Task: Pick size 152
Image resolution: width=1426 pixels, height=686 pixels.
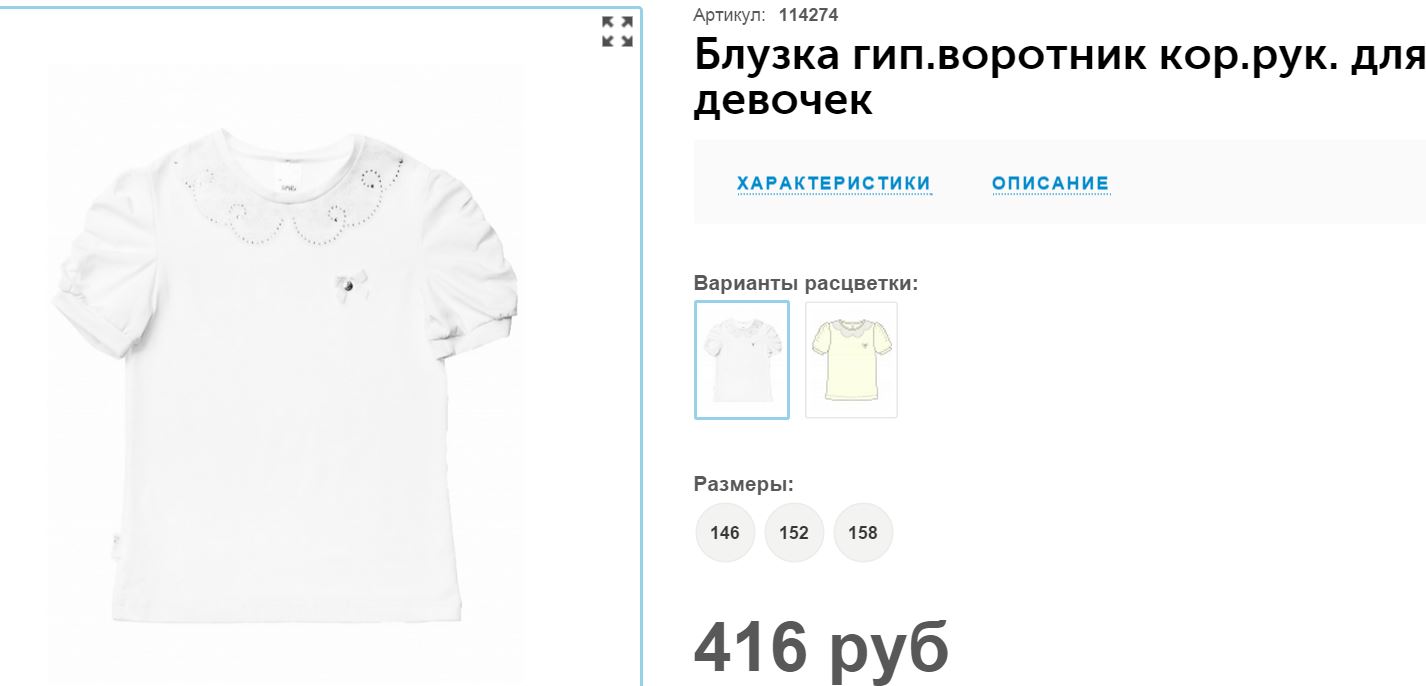Action: tap(794, 532)
